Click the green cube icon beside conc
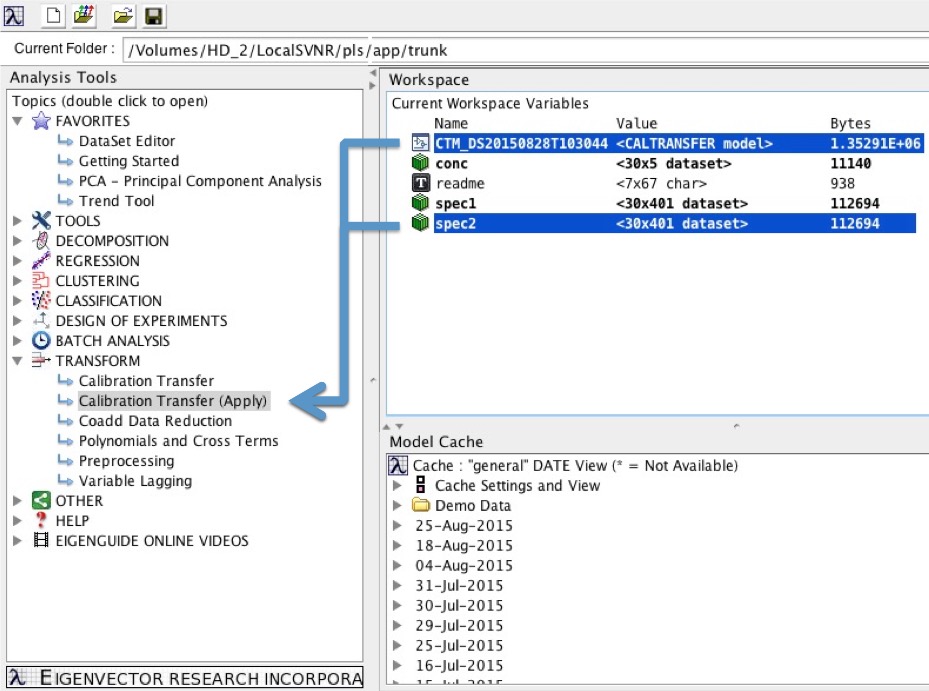This screenshot has width=929, height=691. 421,164
